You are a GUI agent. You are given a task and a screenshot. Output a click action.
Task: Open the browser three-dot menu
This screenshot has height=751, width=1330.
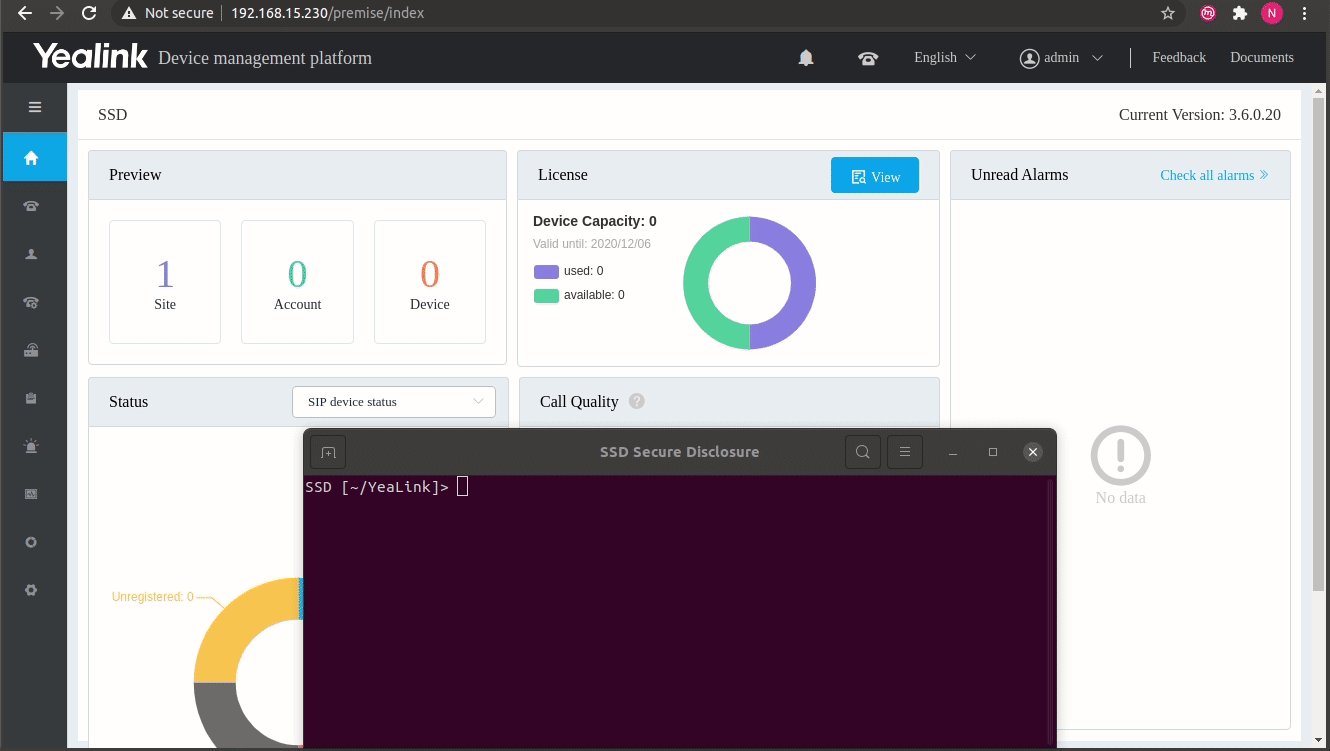(x=1304, y=13)
